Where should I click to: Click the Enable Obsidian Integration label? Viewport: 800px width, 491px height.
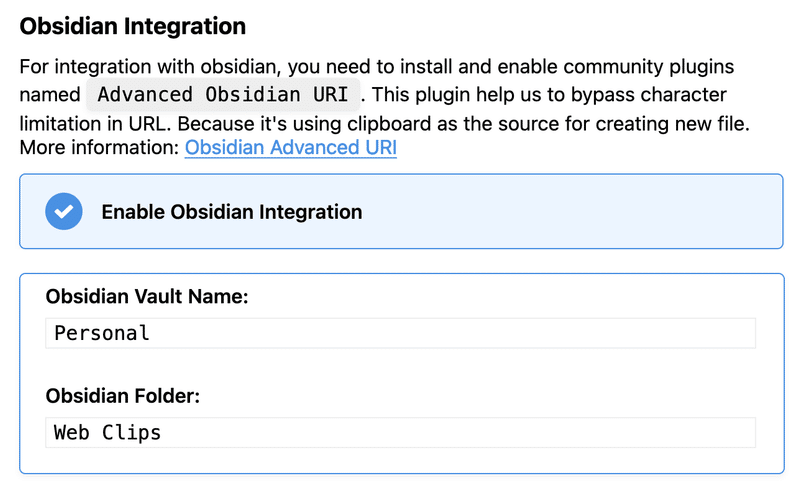[232, 212]
